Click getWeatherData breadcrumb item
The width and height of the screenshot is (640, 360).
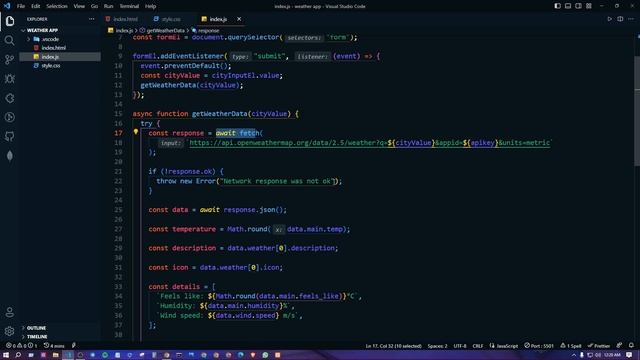[x=165, y=31]
